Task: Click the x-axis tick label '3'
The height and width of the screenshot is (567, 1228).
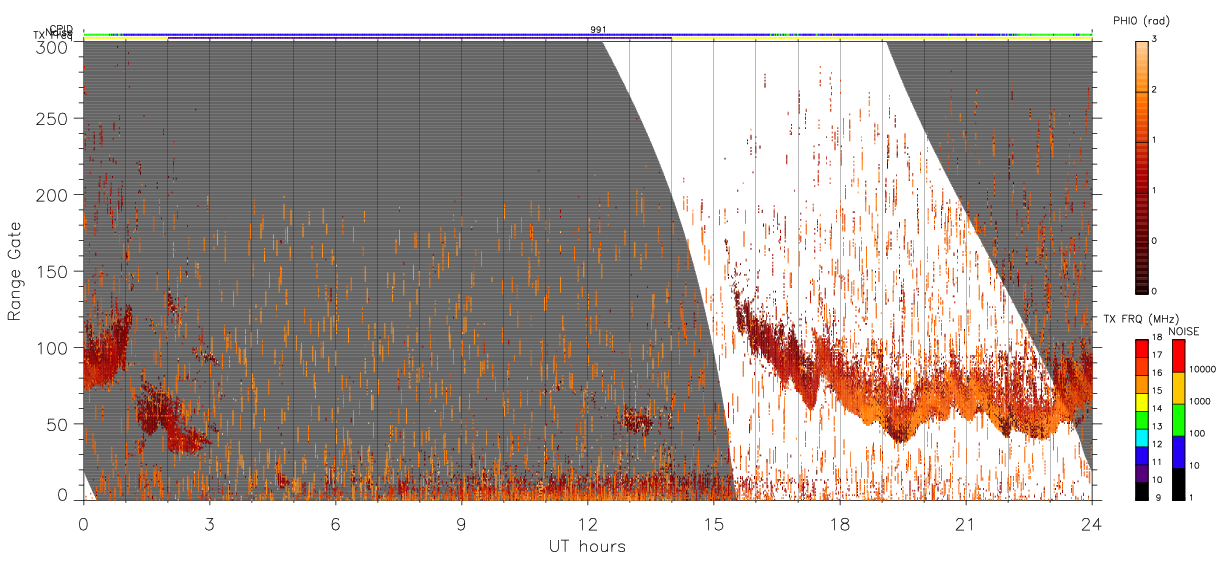Action: [209, 523]
